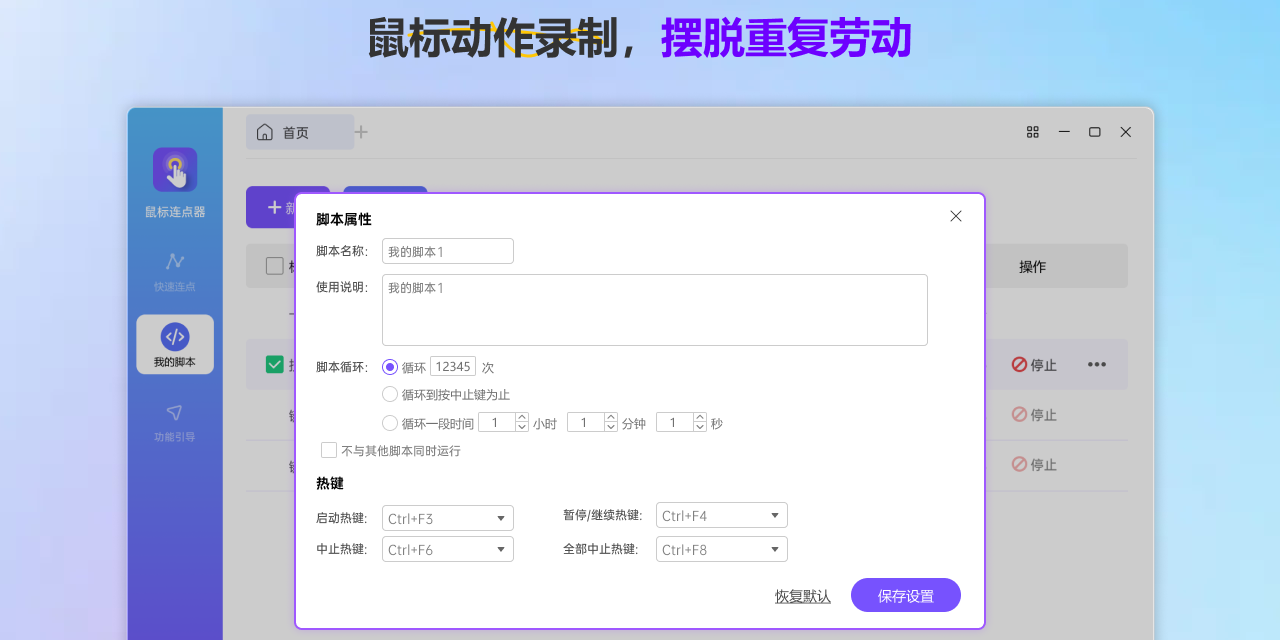Click the home icon on the 首页 tab
The height and width of the screenshot is (640, 1280).
(x=265, y=131)
